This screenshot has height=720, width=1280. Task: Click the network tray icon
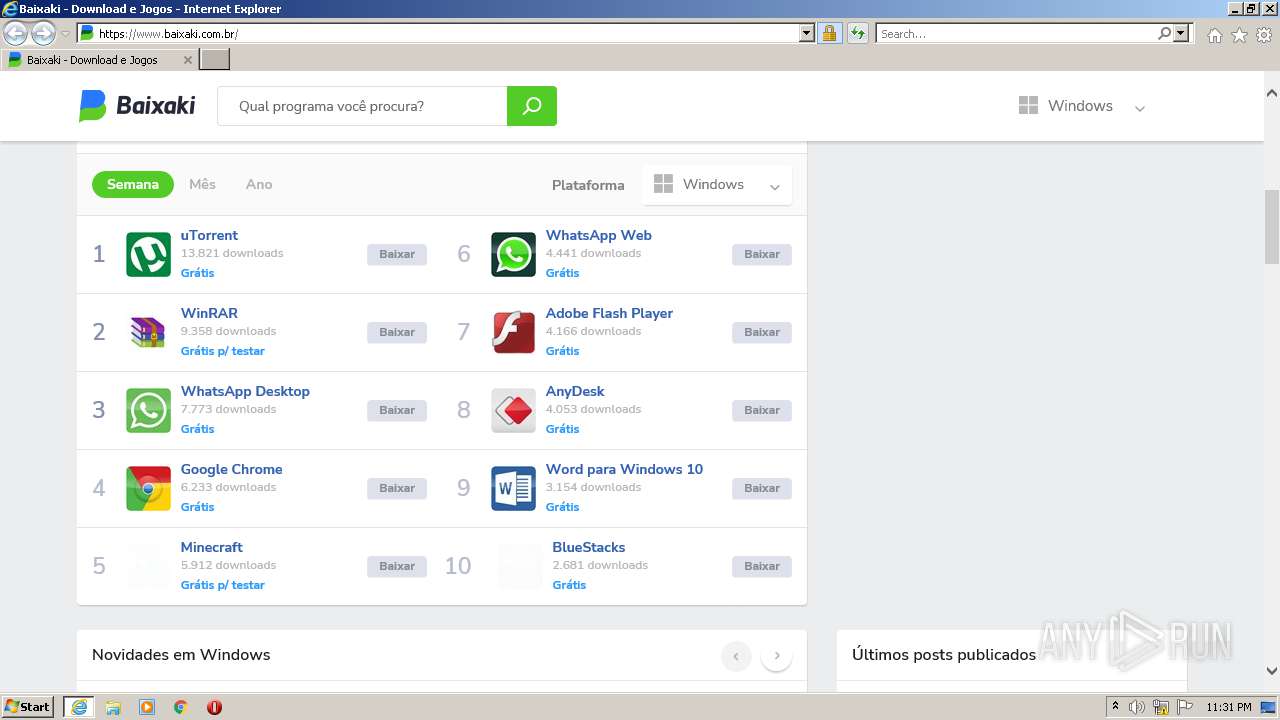[1161, 707]
